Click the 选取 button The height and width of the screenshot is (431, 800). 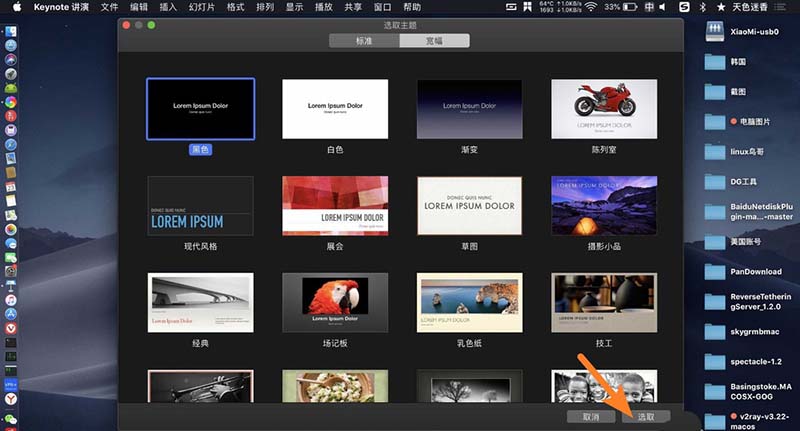pos(646,417)
